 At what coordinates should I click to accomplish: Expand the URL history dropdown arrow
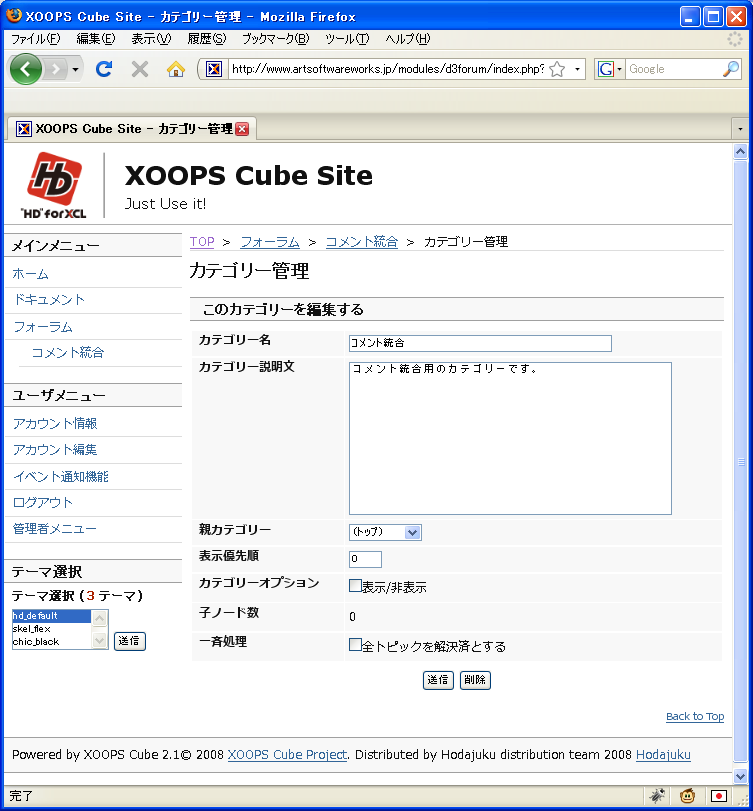coord(578,69)
